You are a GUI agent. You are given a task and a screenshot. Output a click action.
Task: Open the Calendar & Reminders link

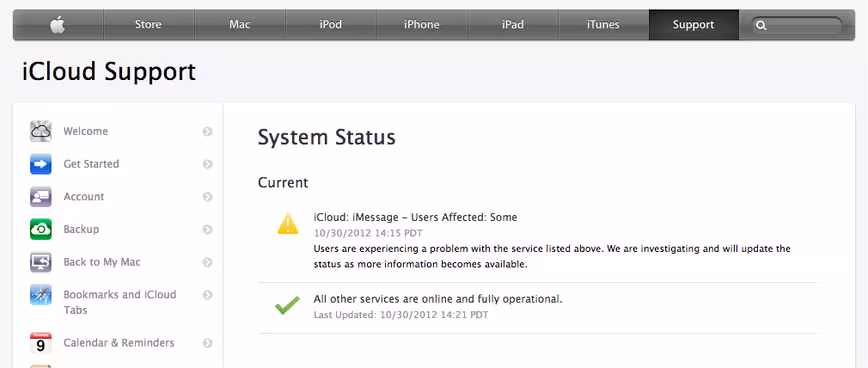pyautogui.click(x=119, y=343)
